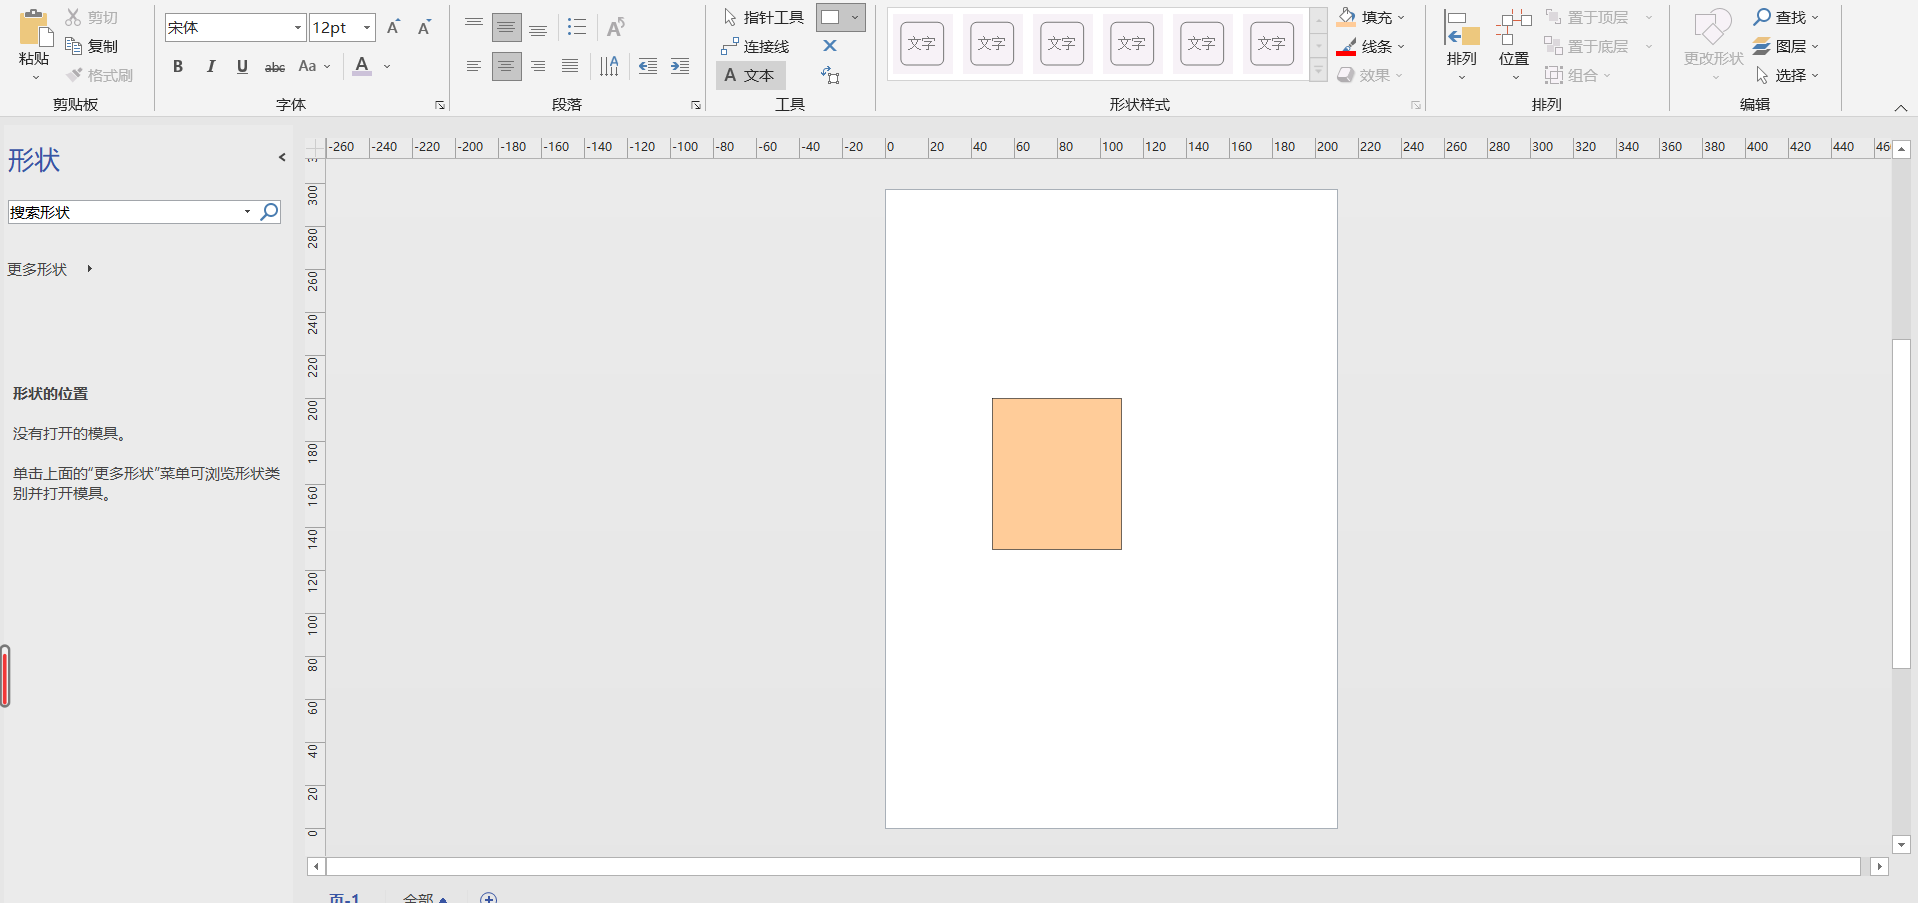
Task: Click the scroll left arrow on horizontal scrollbar
Action: coord(316,867)
